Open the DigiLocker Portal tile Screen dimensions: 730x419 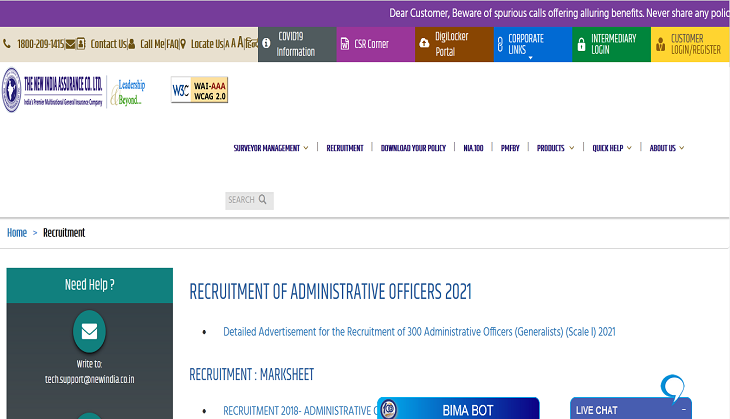click(454, 44)
